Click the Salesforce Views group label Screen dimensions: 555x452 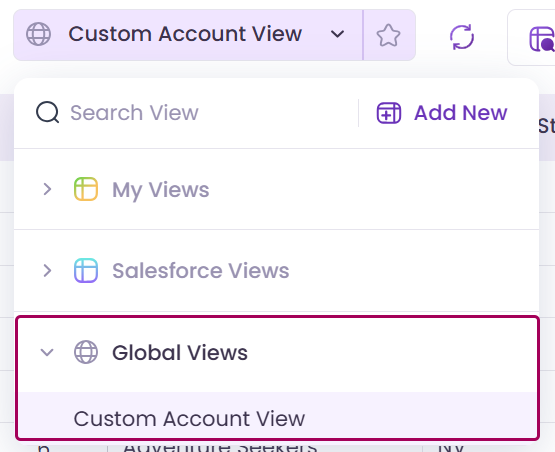(201, 271)
